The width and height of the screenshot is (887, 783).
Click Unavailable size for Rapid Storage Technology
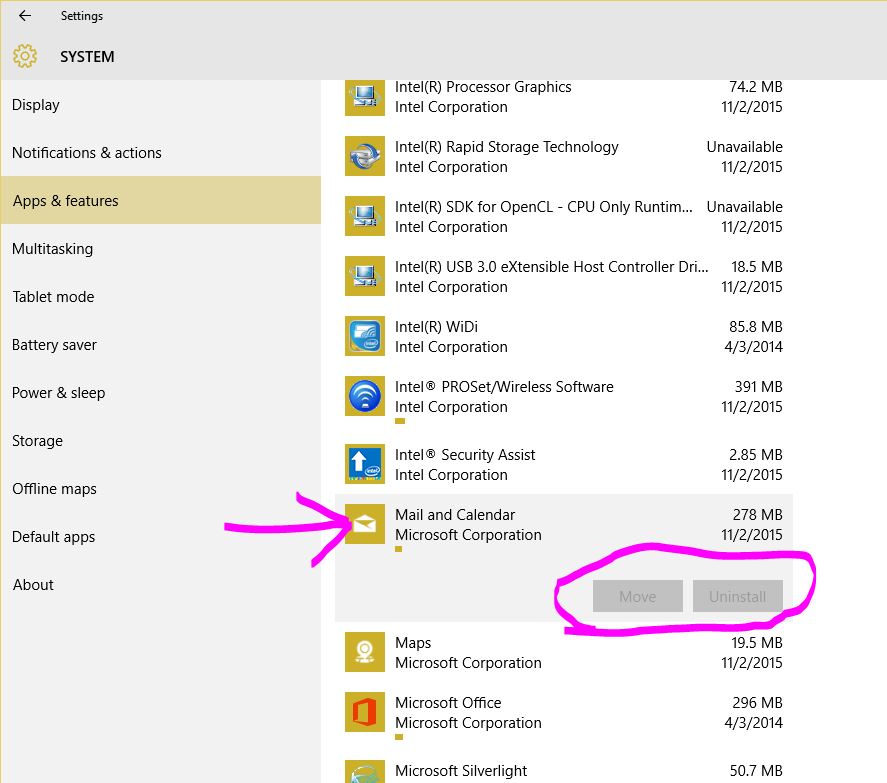click(744, 147)
